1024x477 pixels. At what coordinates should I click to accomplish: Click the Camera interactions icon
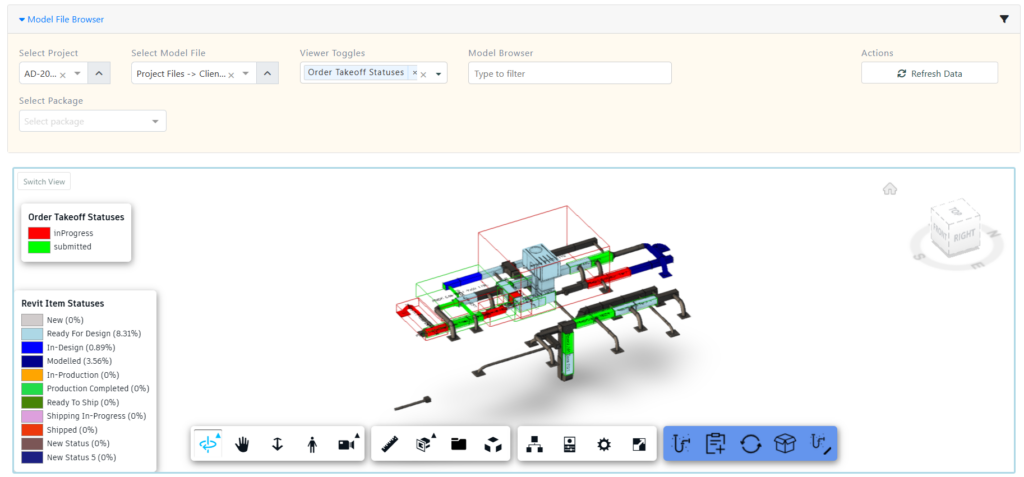click(347, 444)
